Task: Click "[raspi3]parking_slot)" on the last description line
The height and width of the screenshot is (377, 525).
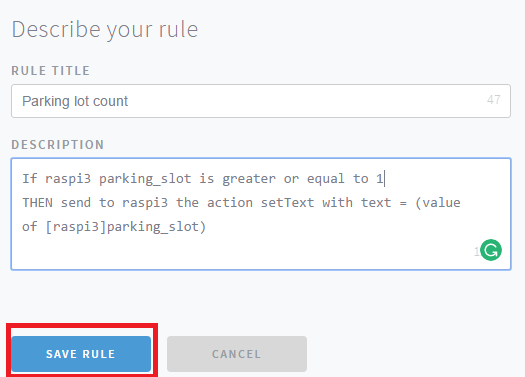Action: tap(126, 227)
